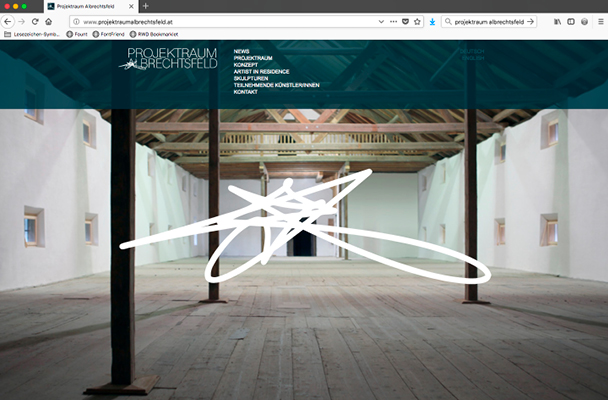This screenshot has width=608, height=400.
Task: Bookmark this page with the star icon
Action: (418, 21)
